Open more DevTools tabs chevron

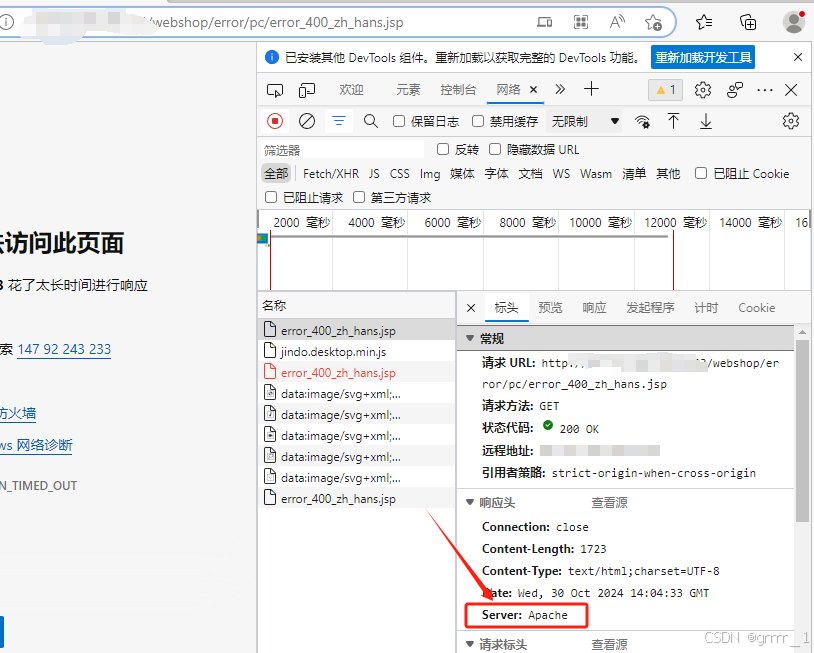[560, 89]
